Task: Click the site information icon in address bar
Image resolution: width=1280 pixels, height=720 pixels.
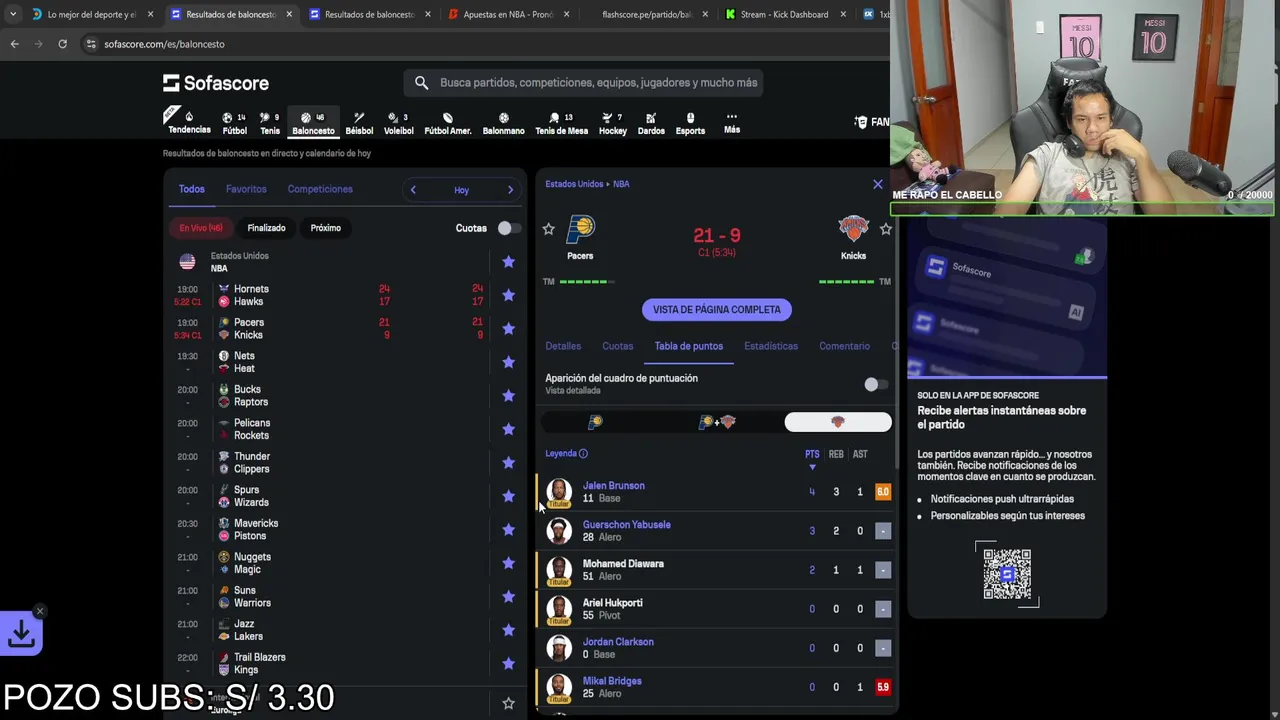Action: pyautogui.click(x=91, y=44)
